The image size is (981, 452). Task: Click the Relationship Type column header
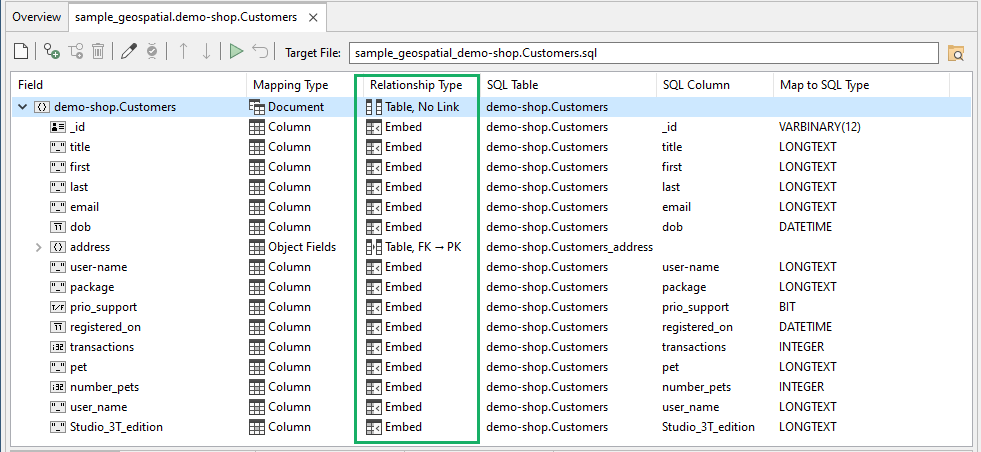click(x=415, y=85)
